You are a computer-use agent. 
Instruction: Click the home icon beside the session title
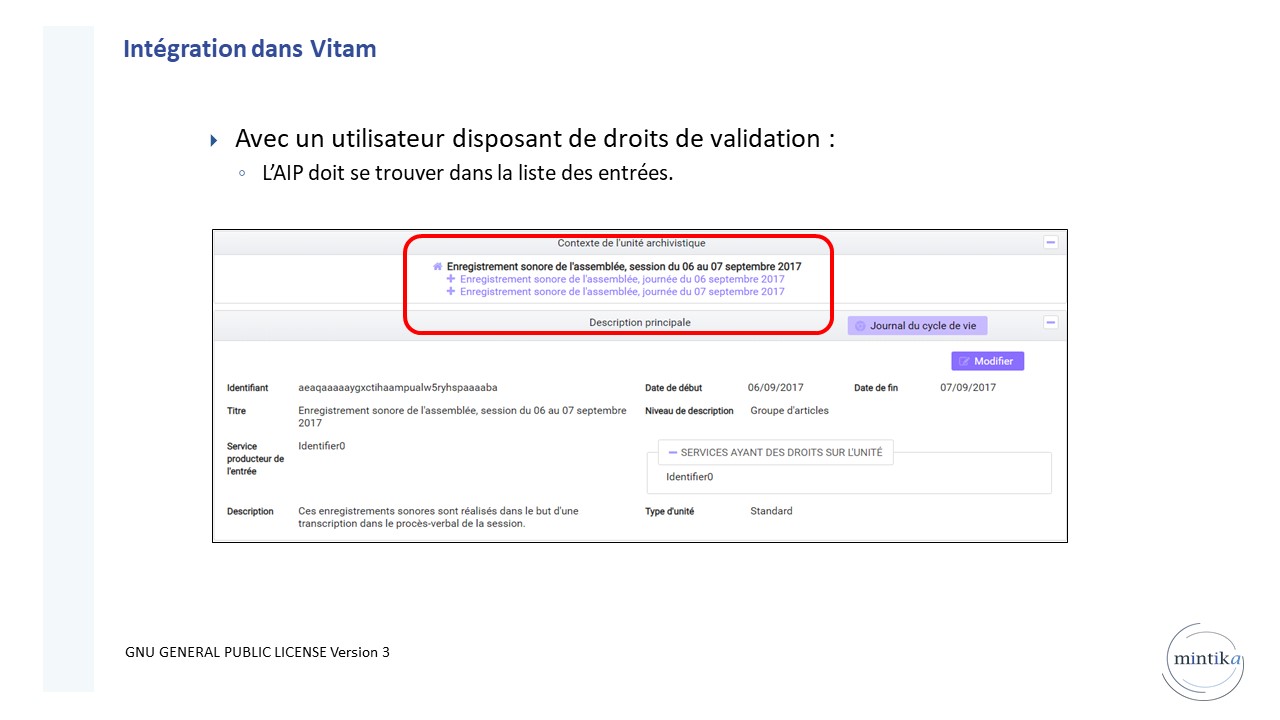point(437,267)
